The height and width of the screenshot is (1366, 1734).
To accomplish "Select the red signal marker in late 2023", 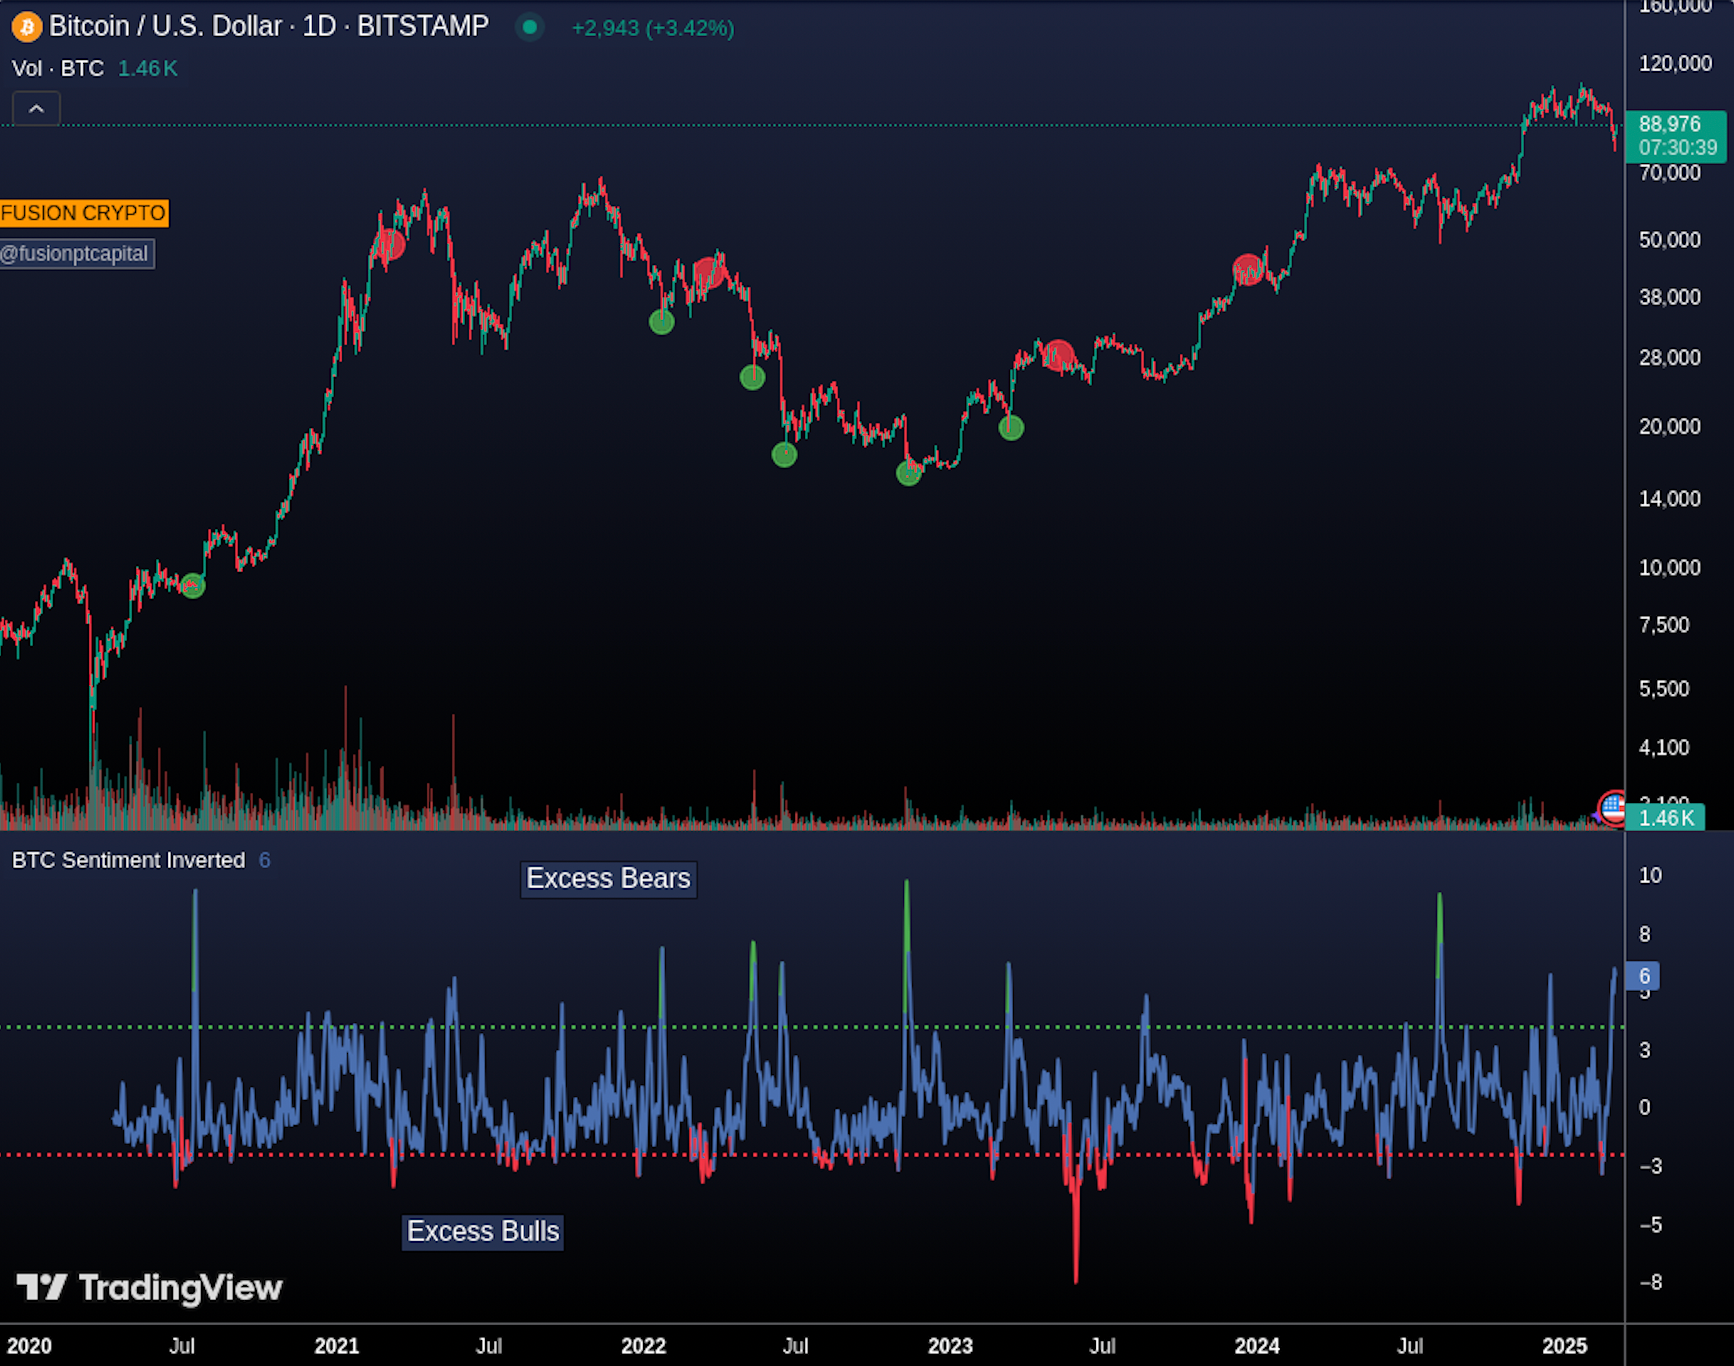I will click(1248, 270).
